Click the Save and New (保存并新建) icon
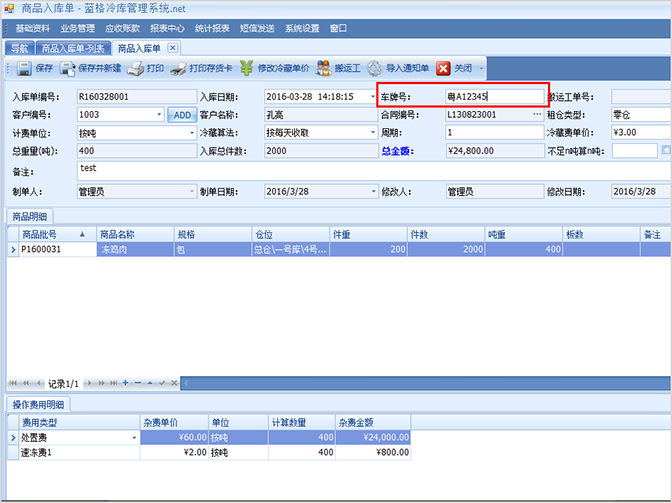 pyautogui.click(x=67, y=68)
